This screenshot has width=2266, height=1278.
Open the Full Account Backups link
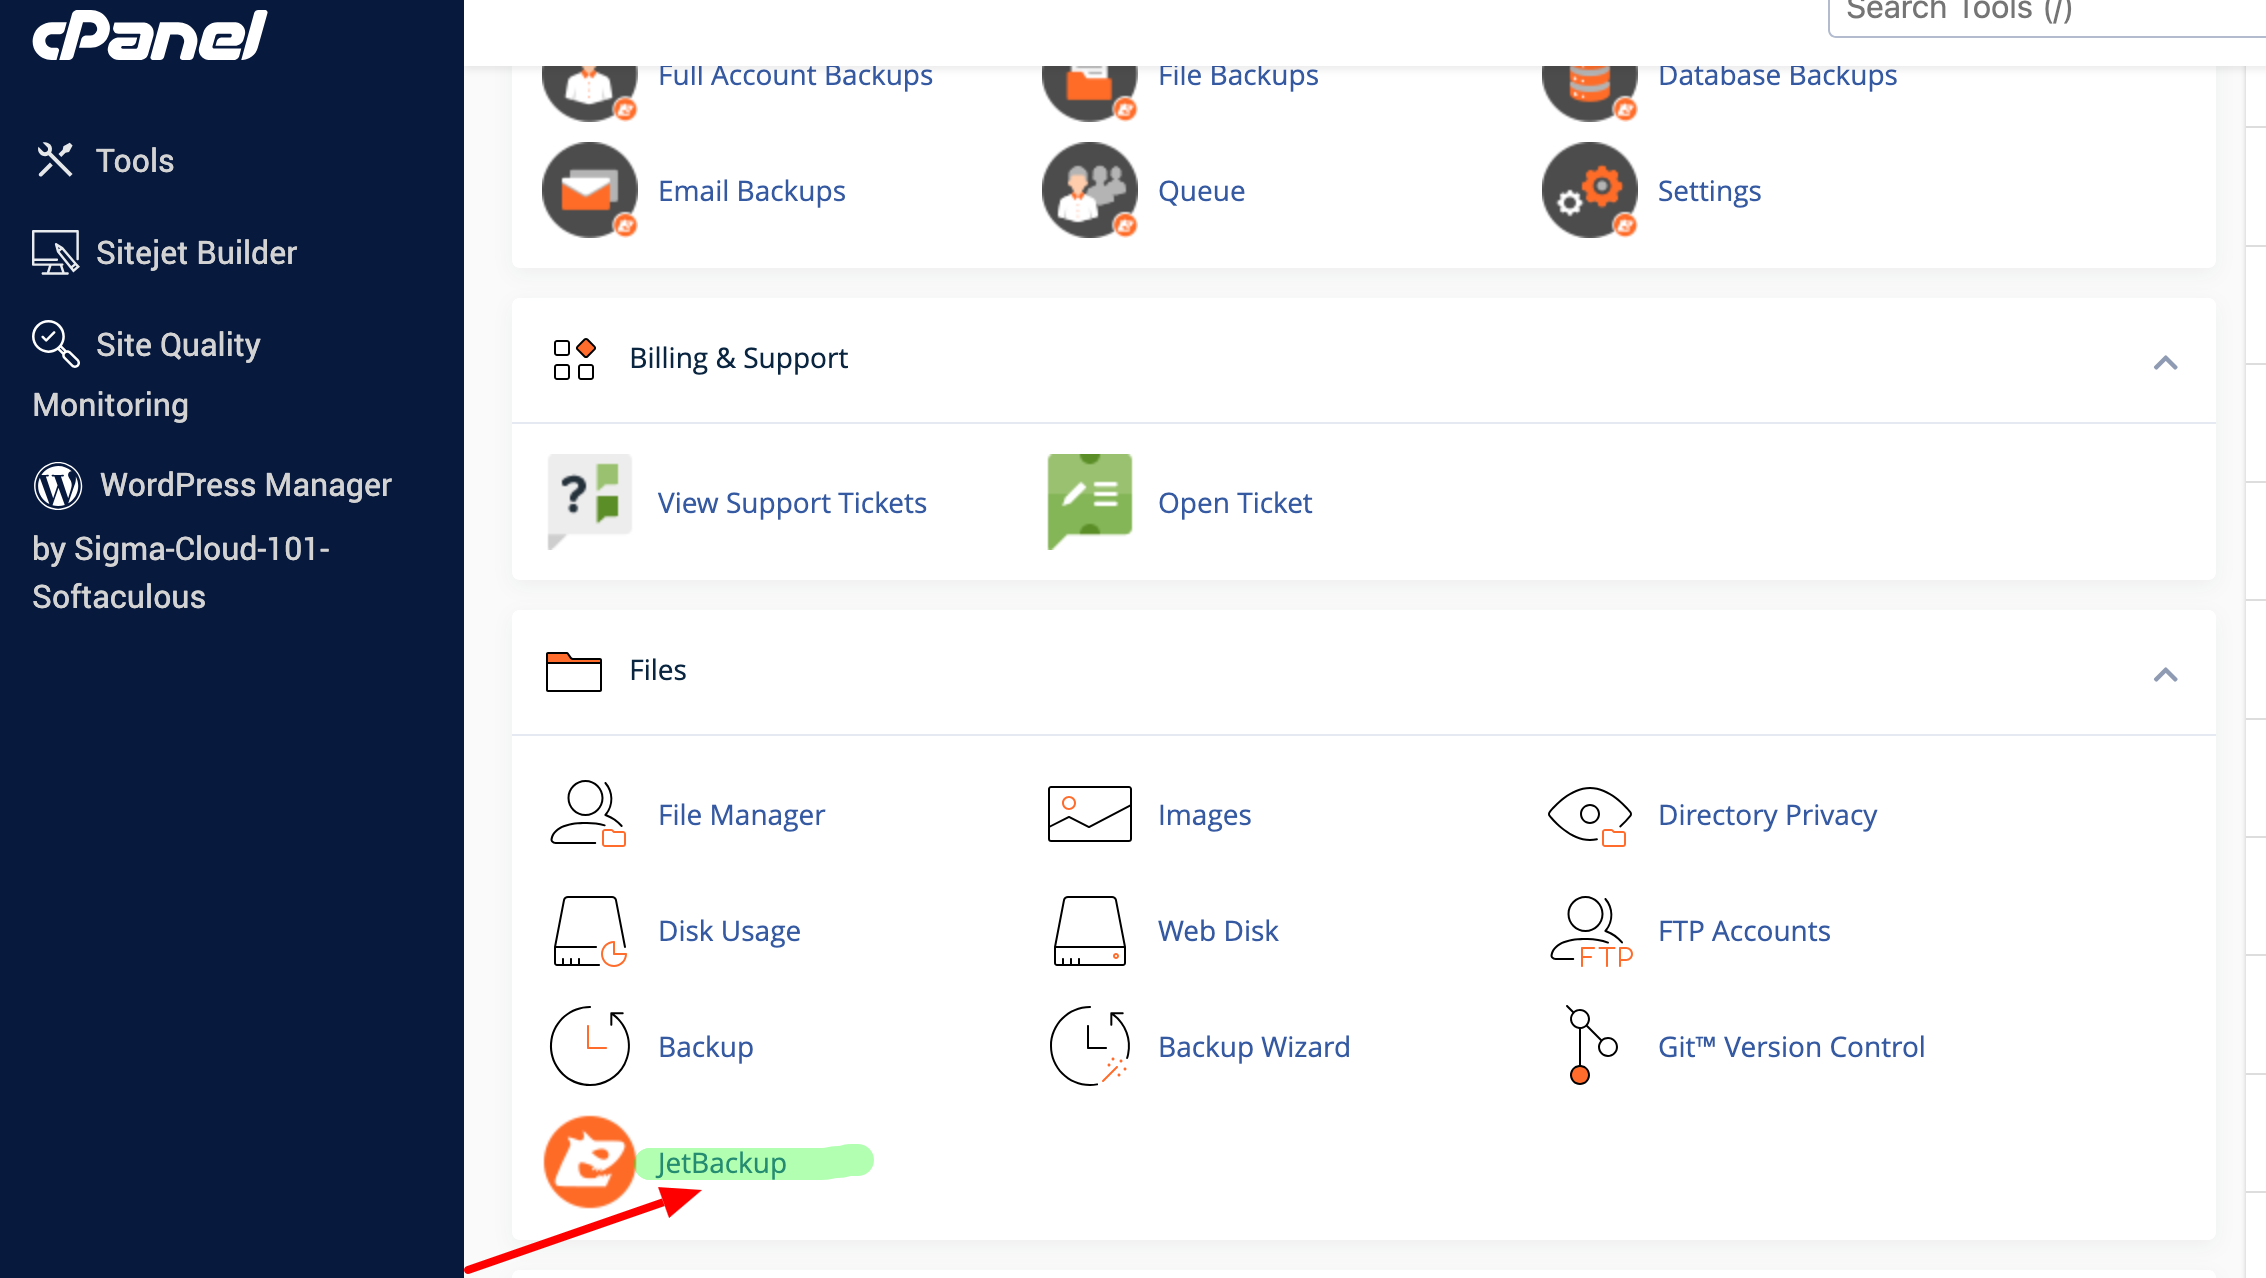click(795, 76)
